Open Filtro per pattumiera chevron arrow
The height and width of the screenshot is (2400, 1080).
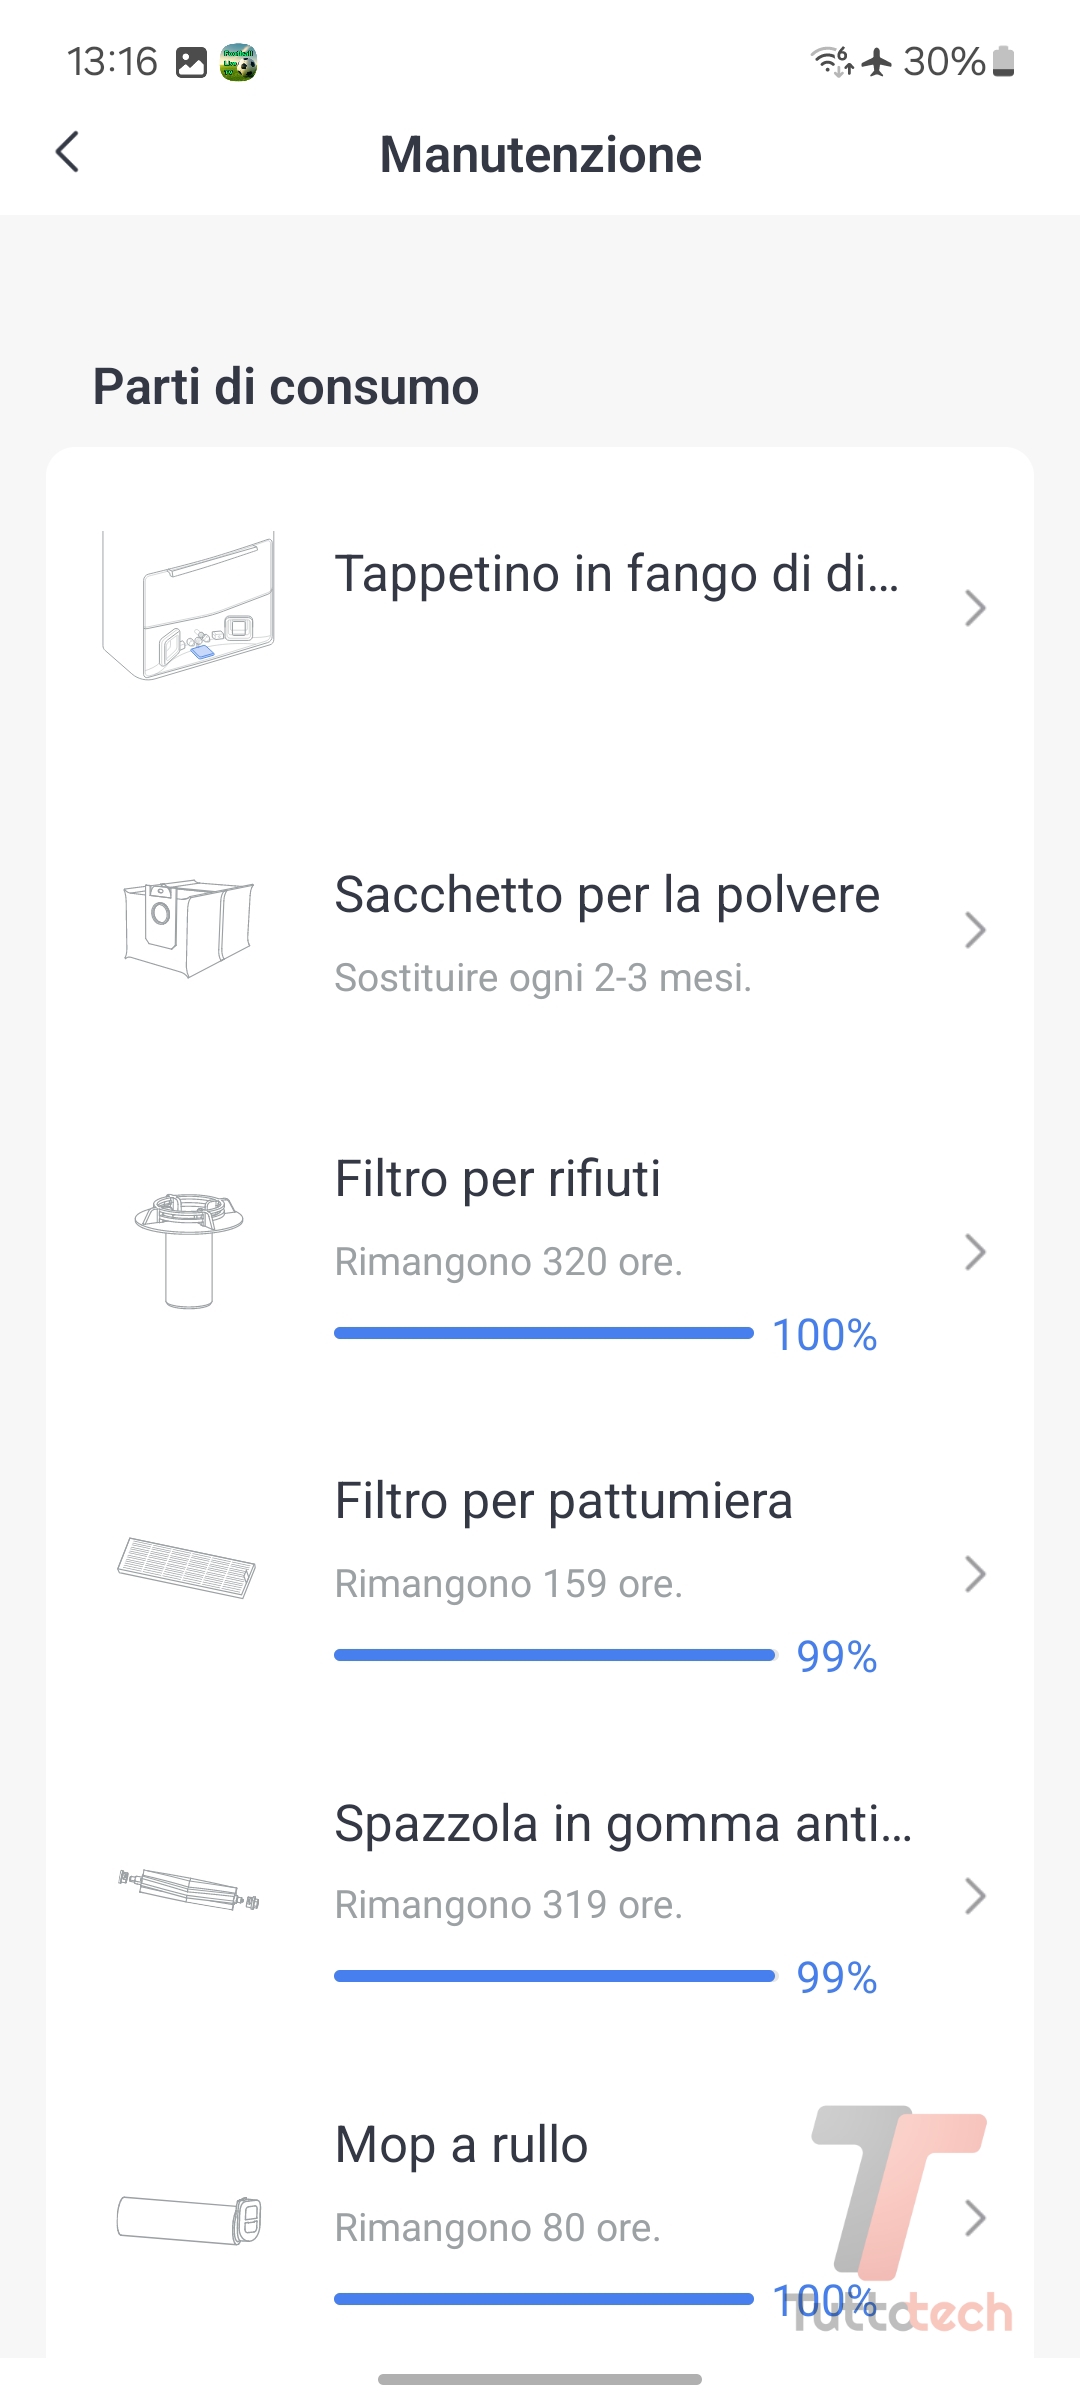pyautogui.click(x=975, y=1574)
